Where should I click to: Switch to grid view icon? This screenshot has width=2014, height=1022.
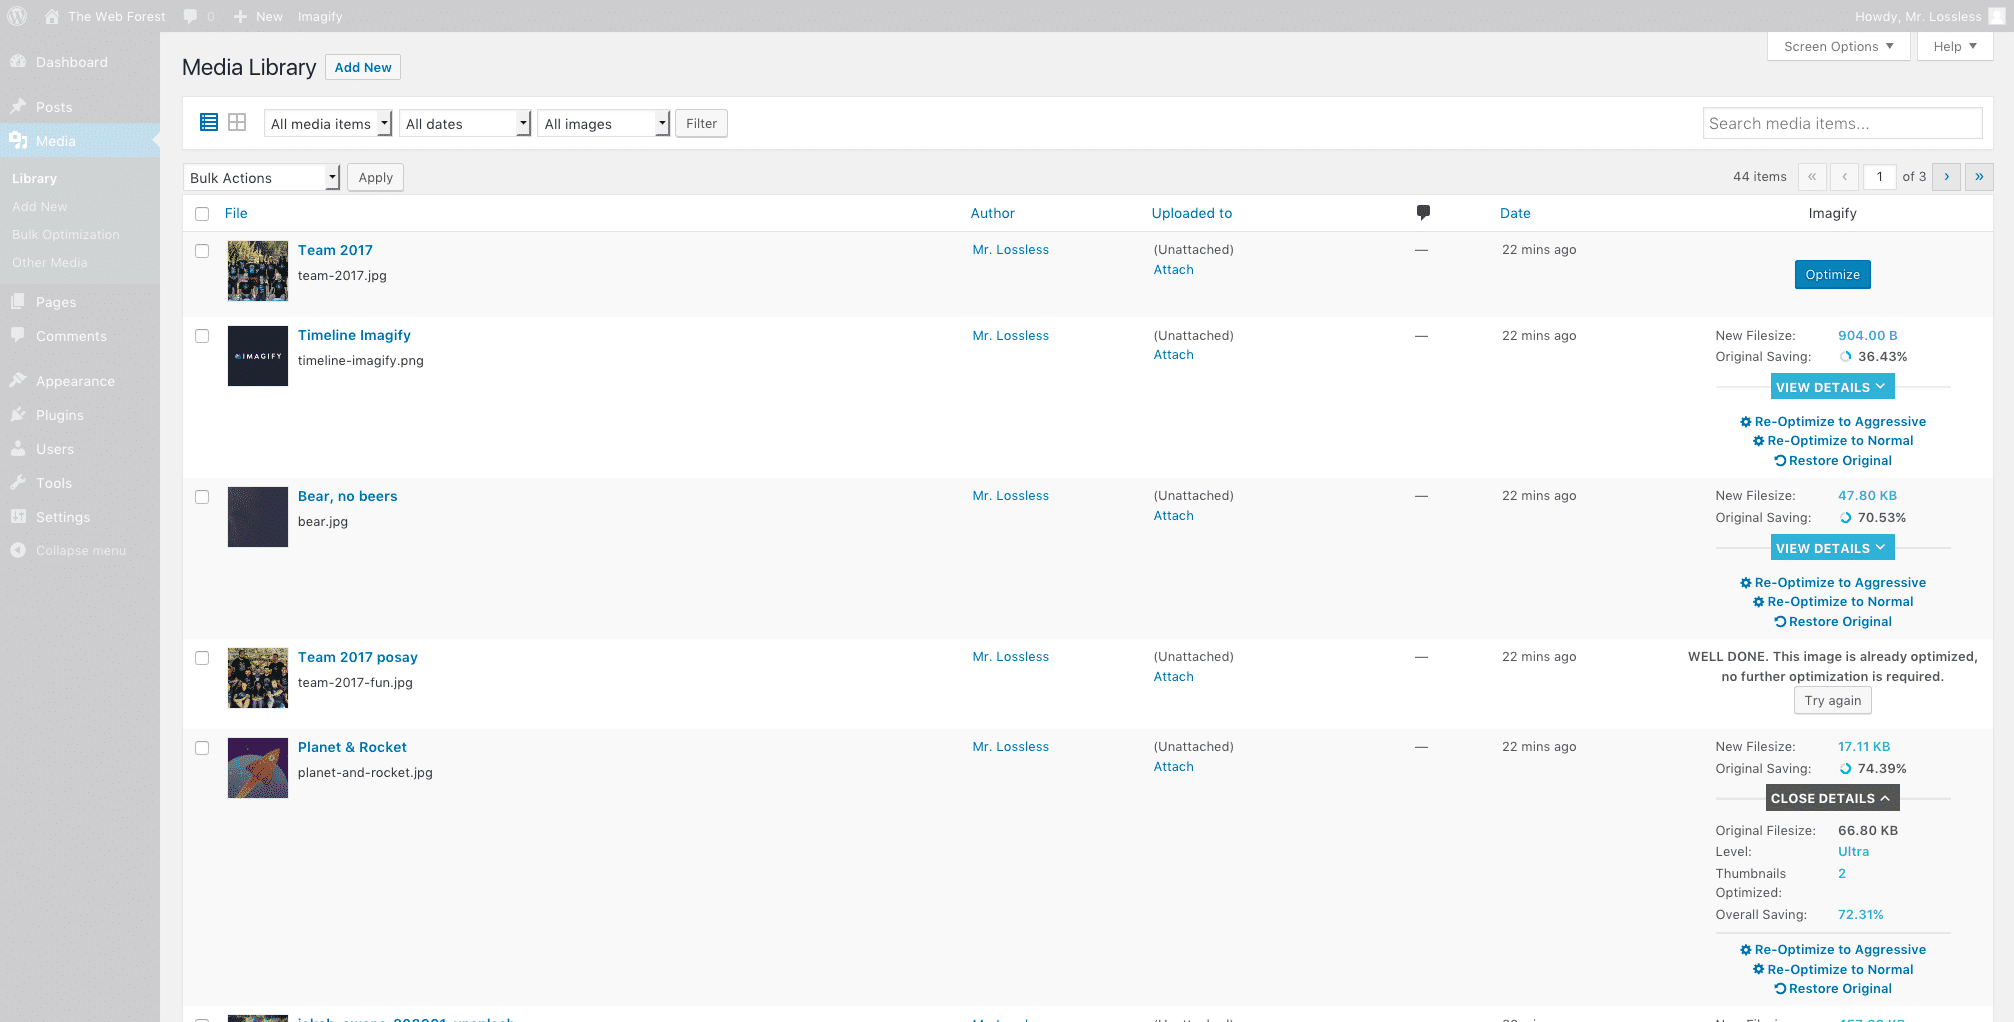pos(237,122)
